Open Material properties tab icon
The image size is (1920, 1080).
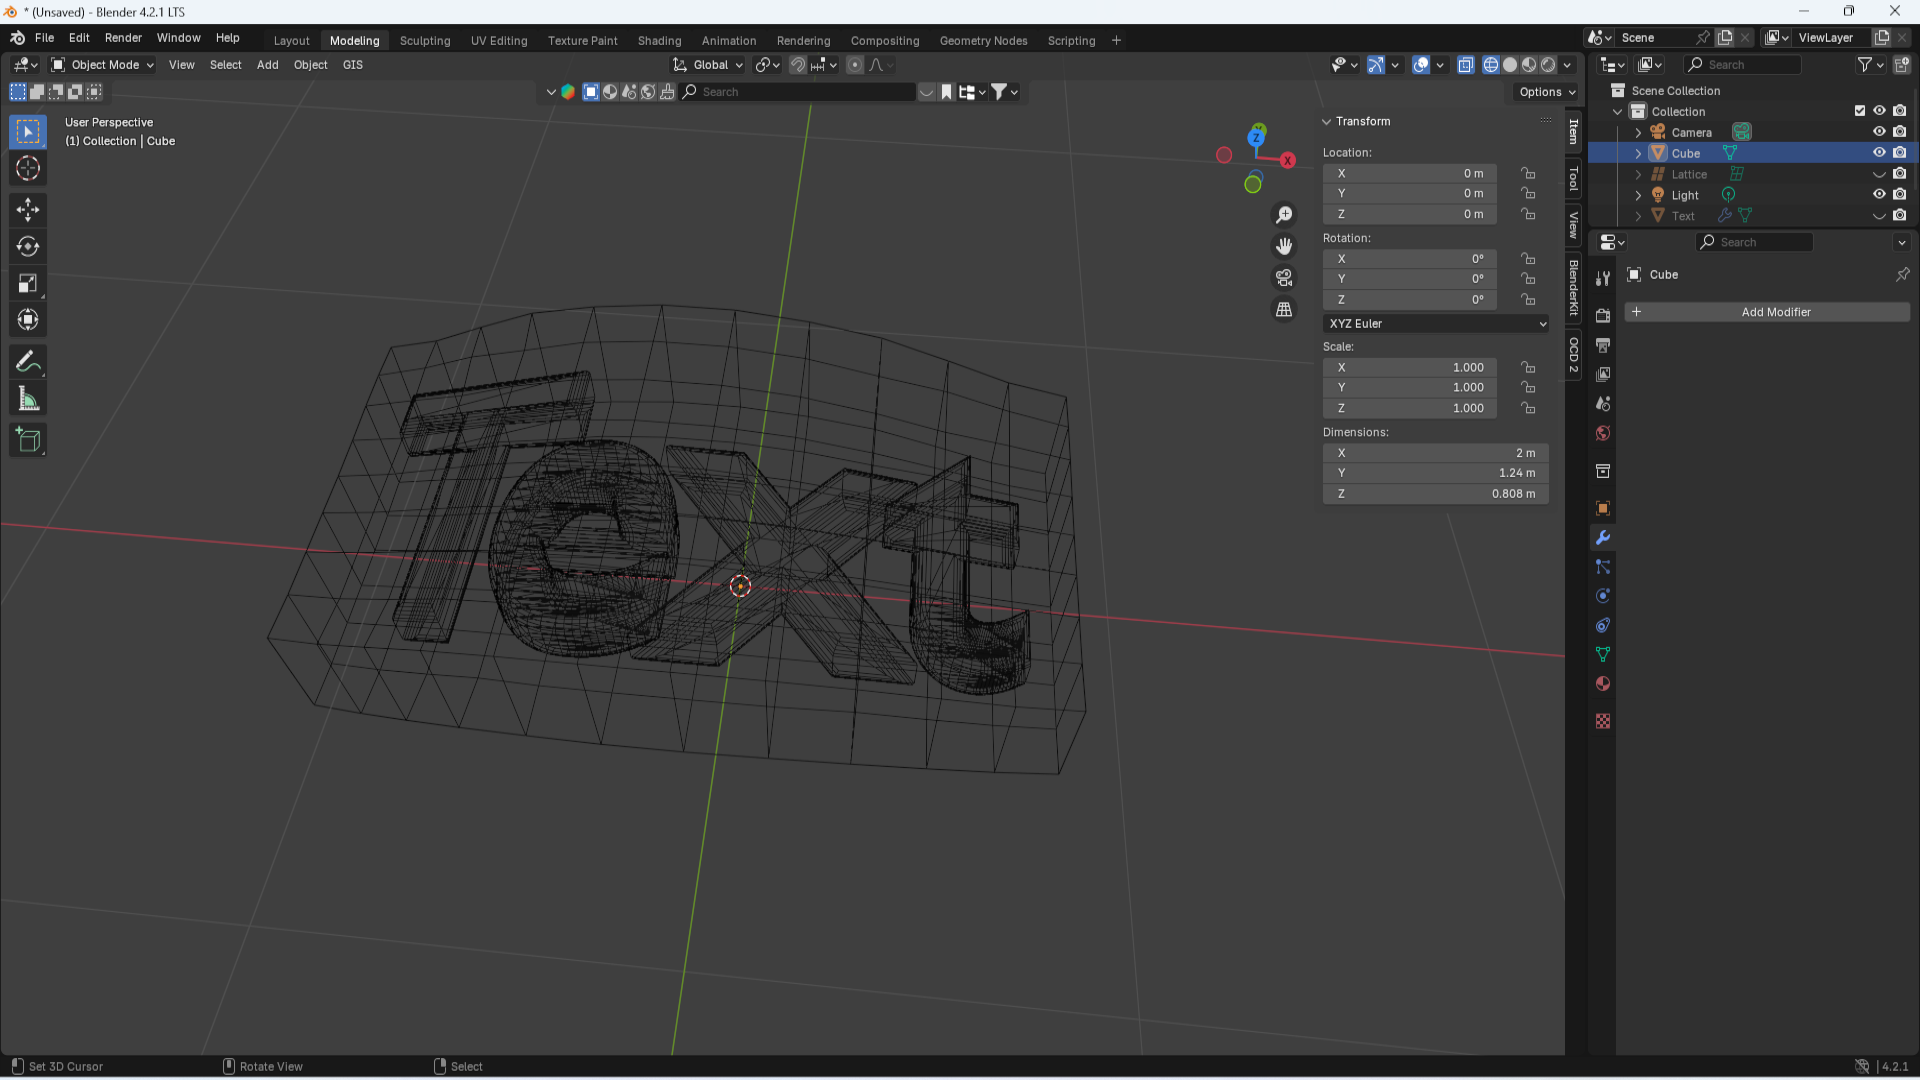pyautogui.click(x=1603, y=684)
